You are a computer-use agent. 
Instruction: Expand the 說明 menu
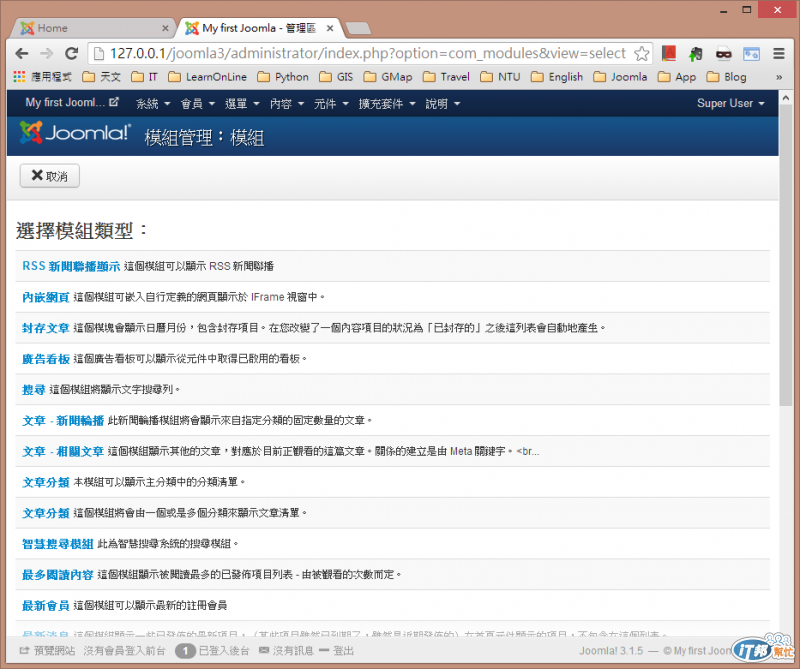[443, 104]
